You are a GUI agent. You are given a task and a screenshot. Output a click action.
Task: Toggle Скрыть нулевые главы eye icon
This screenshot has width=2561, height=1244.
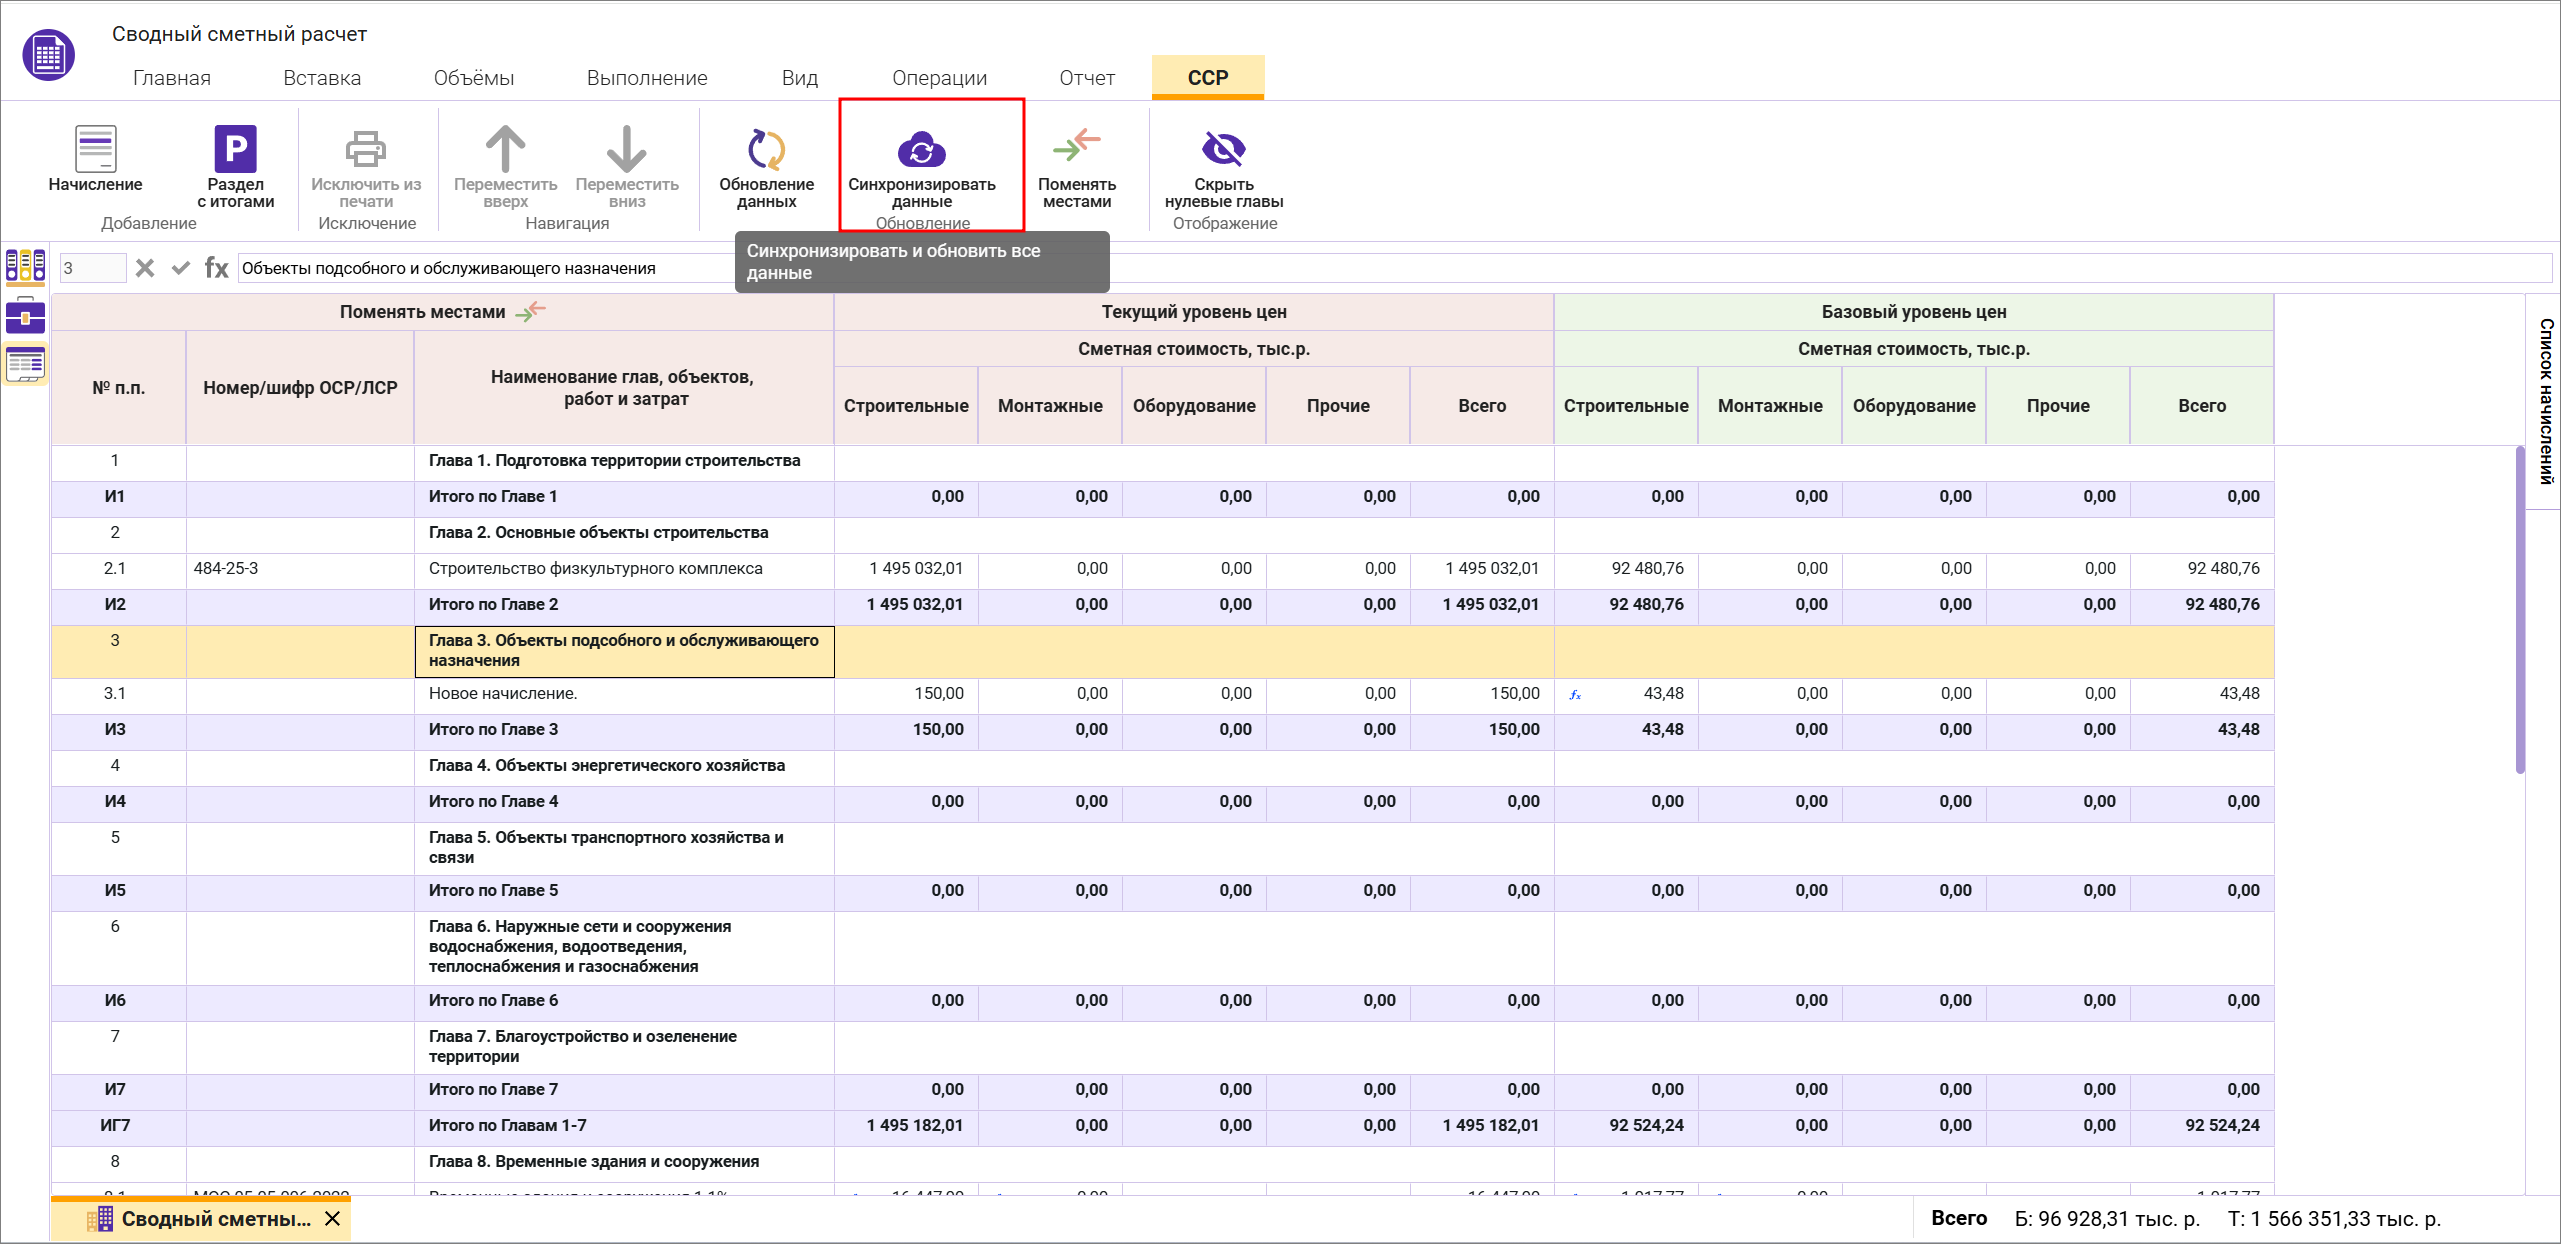tap(1223, 150)
